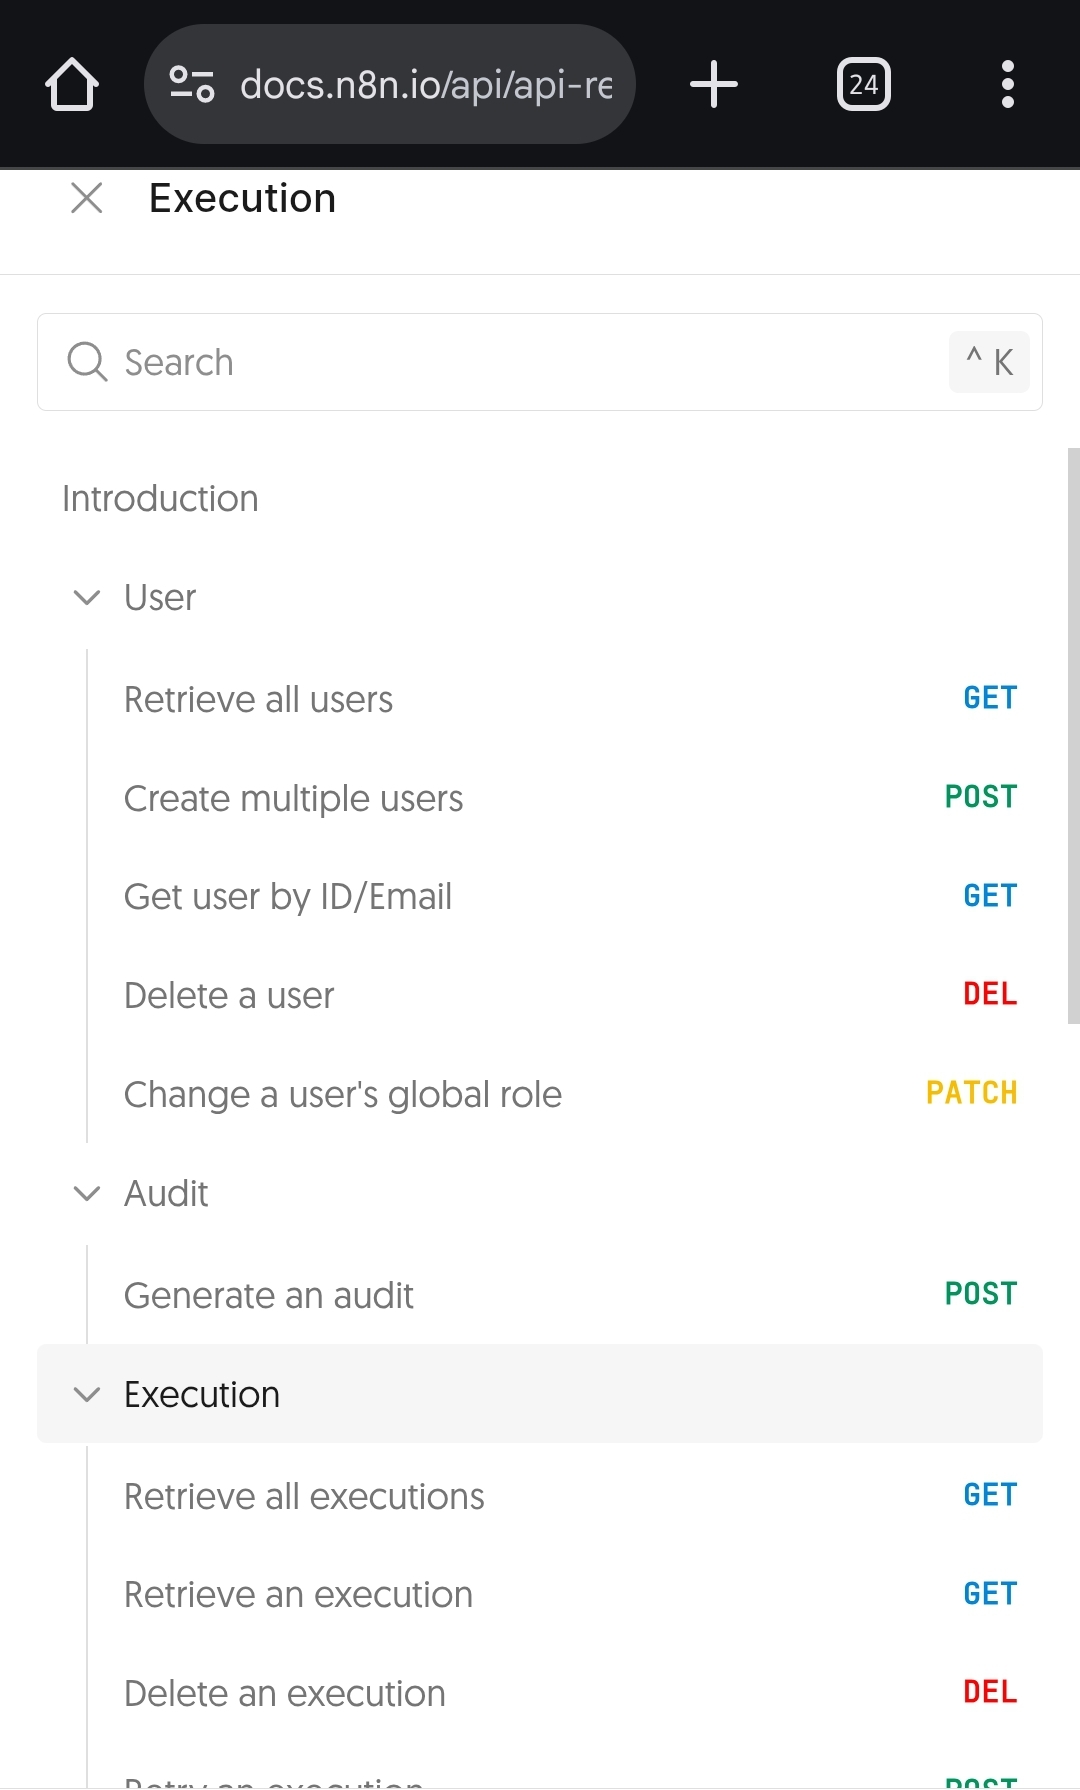
Task: Open the Introduction page
Action: pyautogui.click(x=160, y=499)
